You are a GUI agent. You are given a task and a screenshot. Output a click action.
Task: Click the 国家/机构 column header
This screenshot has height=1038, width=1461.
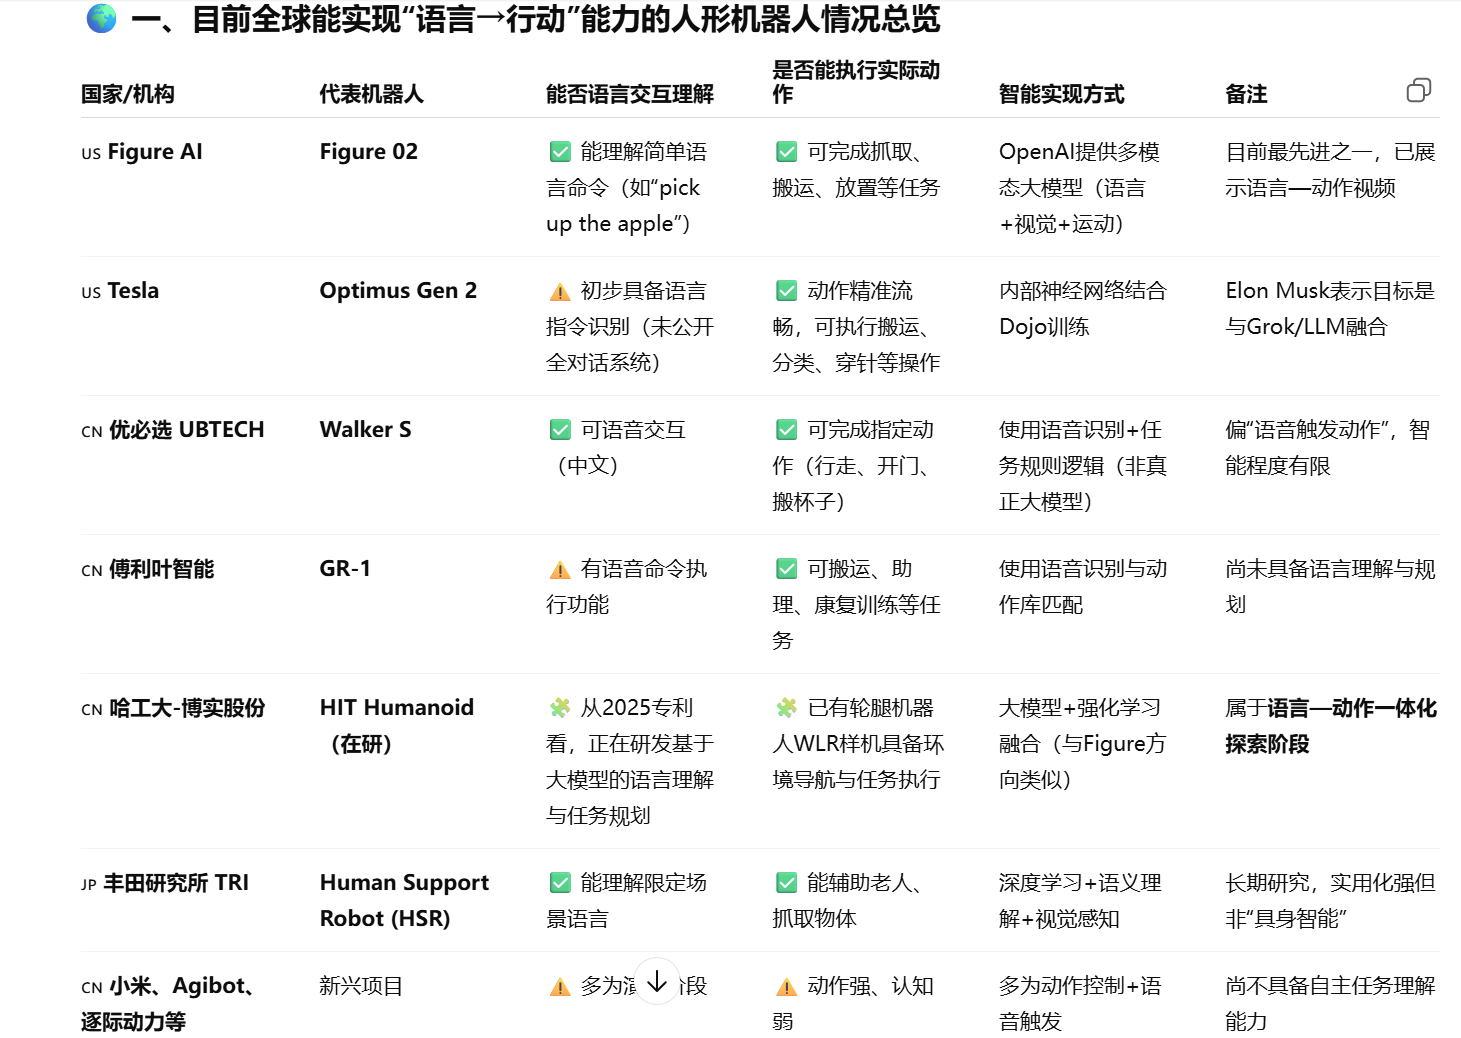[128, 94]
